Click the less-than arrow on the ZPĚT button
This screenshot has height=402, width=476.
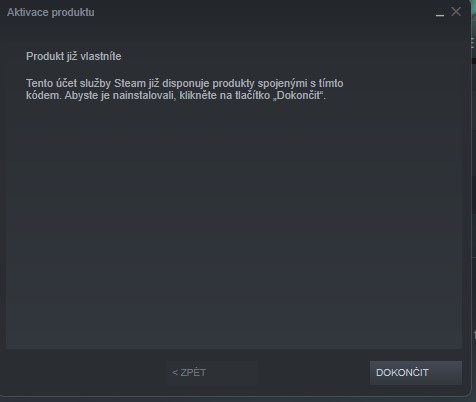click(175, 372)
